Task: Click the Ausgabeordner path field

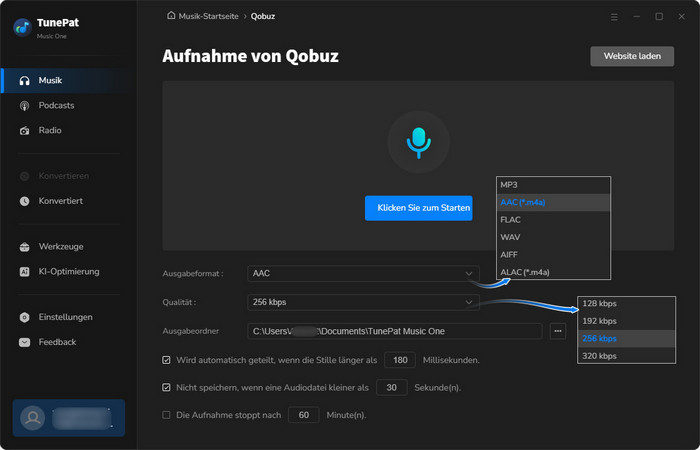Action: pos(395,331)
